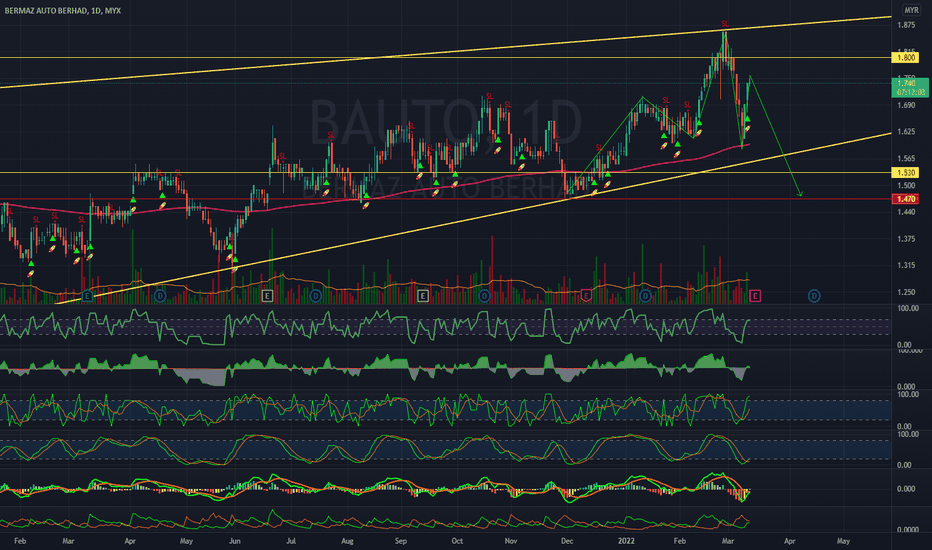Open the dividend D marker in January 2022
Screen dimensions: 932x550
click(x=646, y=296)
